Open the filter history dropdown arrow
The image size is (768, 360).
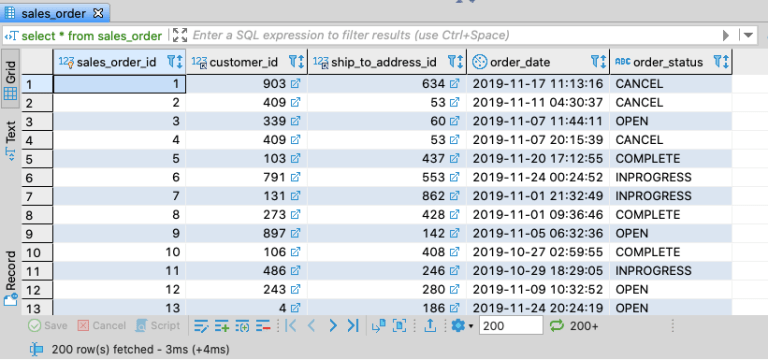pos(748,35)
